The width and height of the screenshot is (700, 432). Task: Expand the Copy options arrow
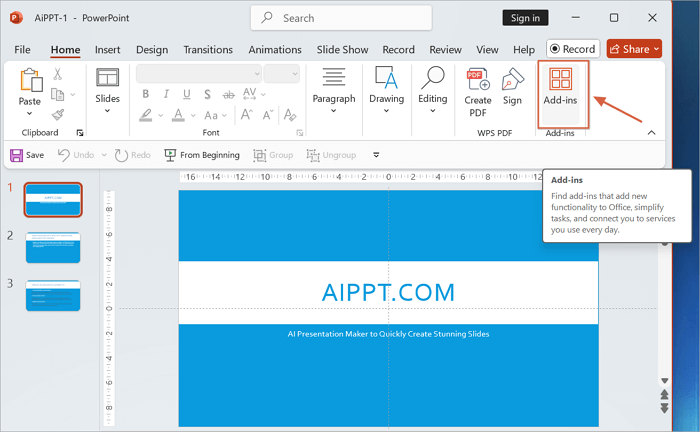click(x=73, y=95)
